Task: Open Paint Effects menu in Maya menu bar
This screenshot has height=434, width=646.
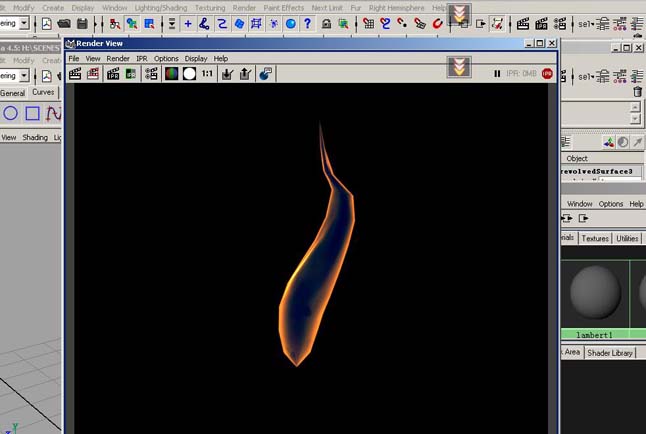Action: pos(283,8)
